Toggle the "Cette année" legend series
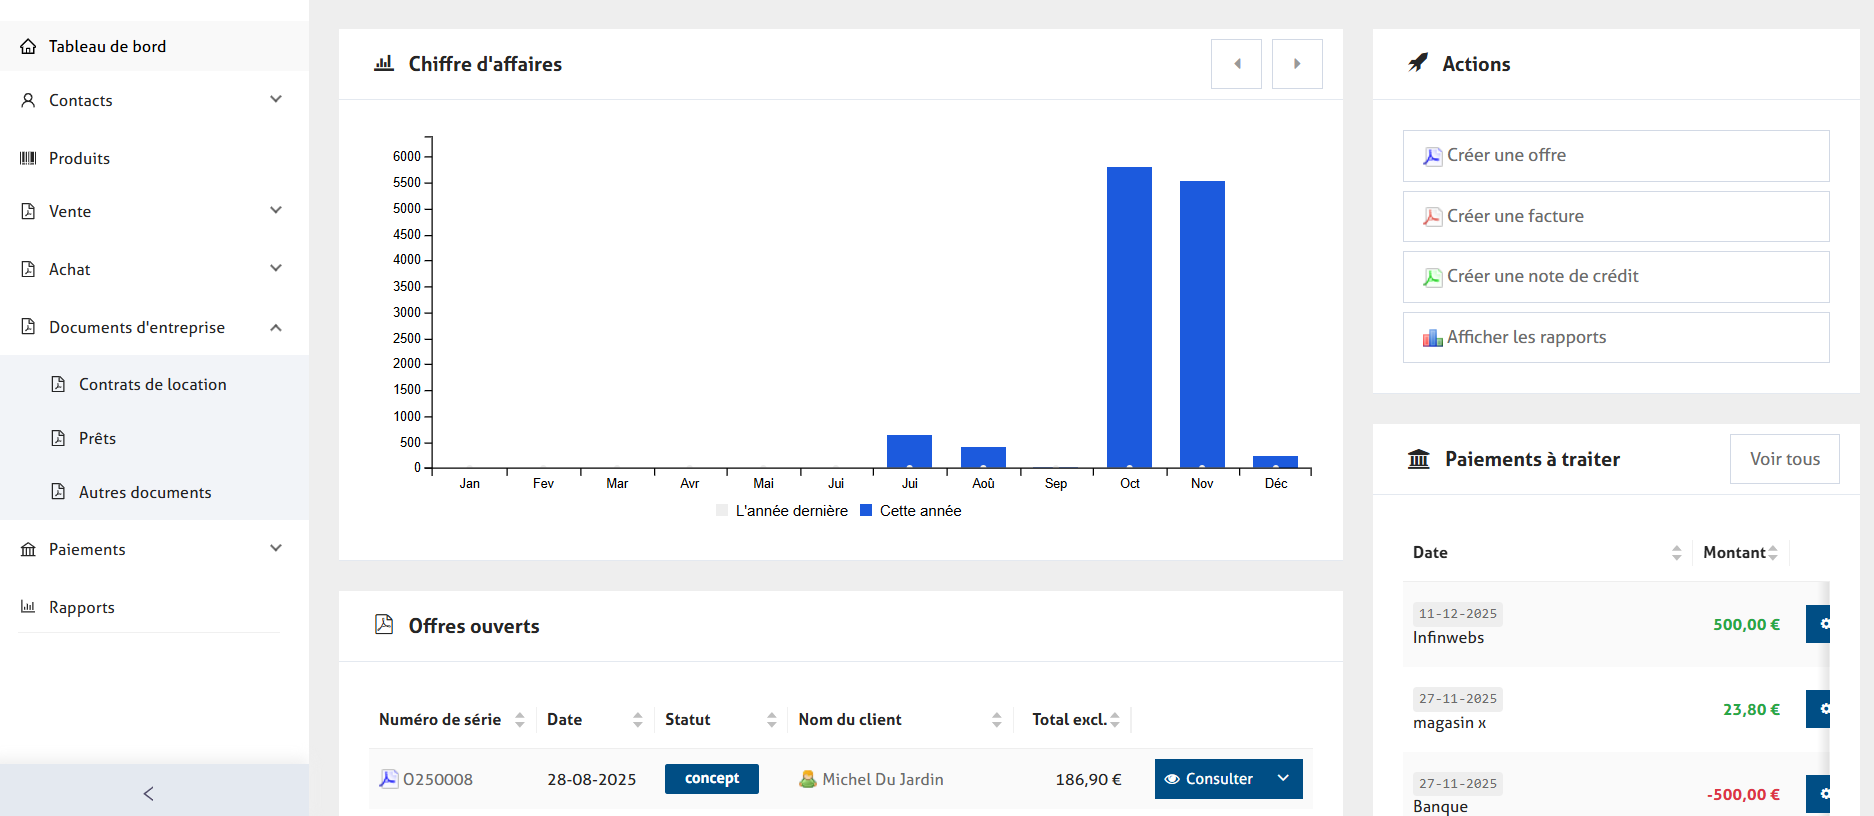Screen dimensions: 1874x816 coord(911,511)
